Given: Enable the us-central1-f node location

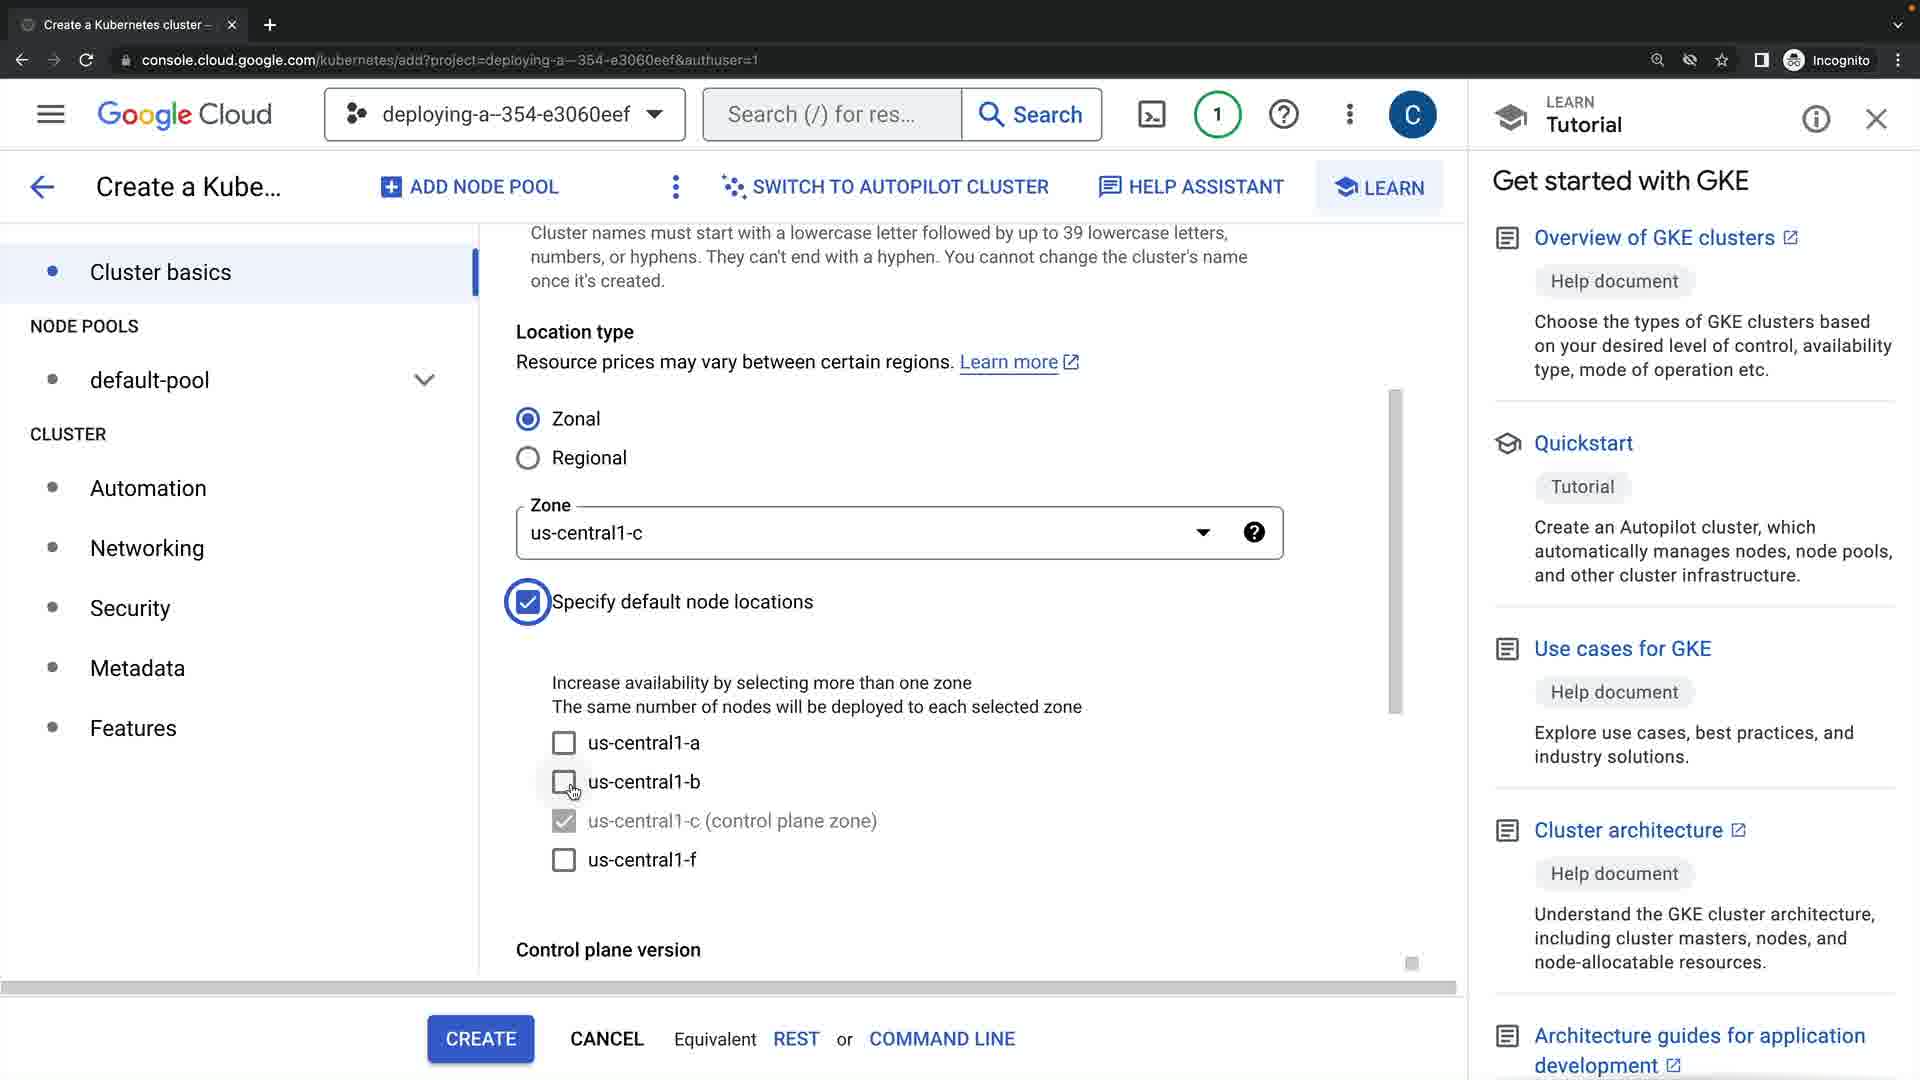Looking at the screenshot, I should pyautogui.click(x=564, y=860).
